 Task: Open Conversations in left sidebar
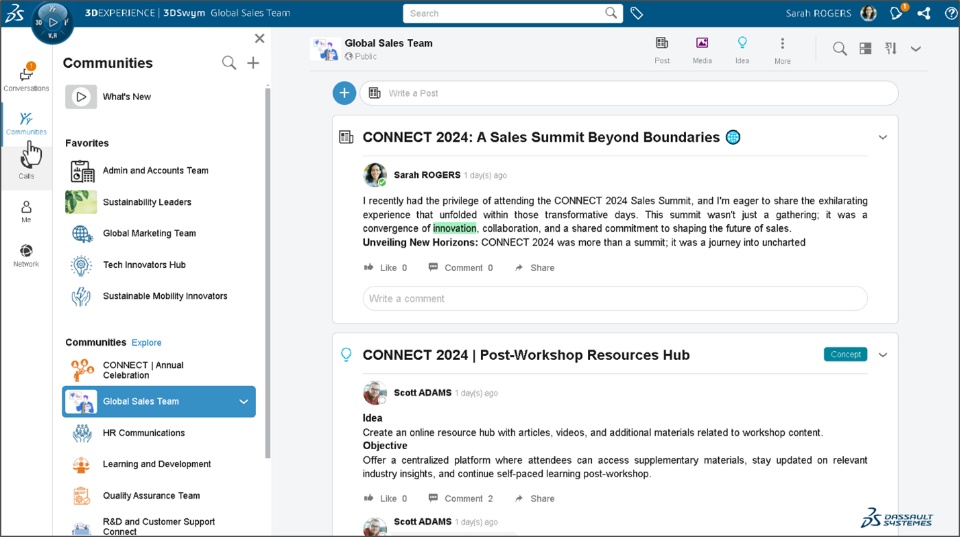pos(26,77)
